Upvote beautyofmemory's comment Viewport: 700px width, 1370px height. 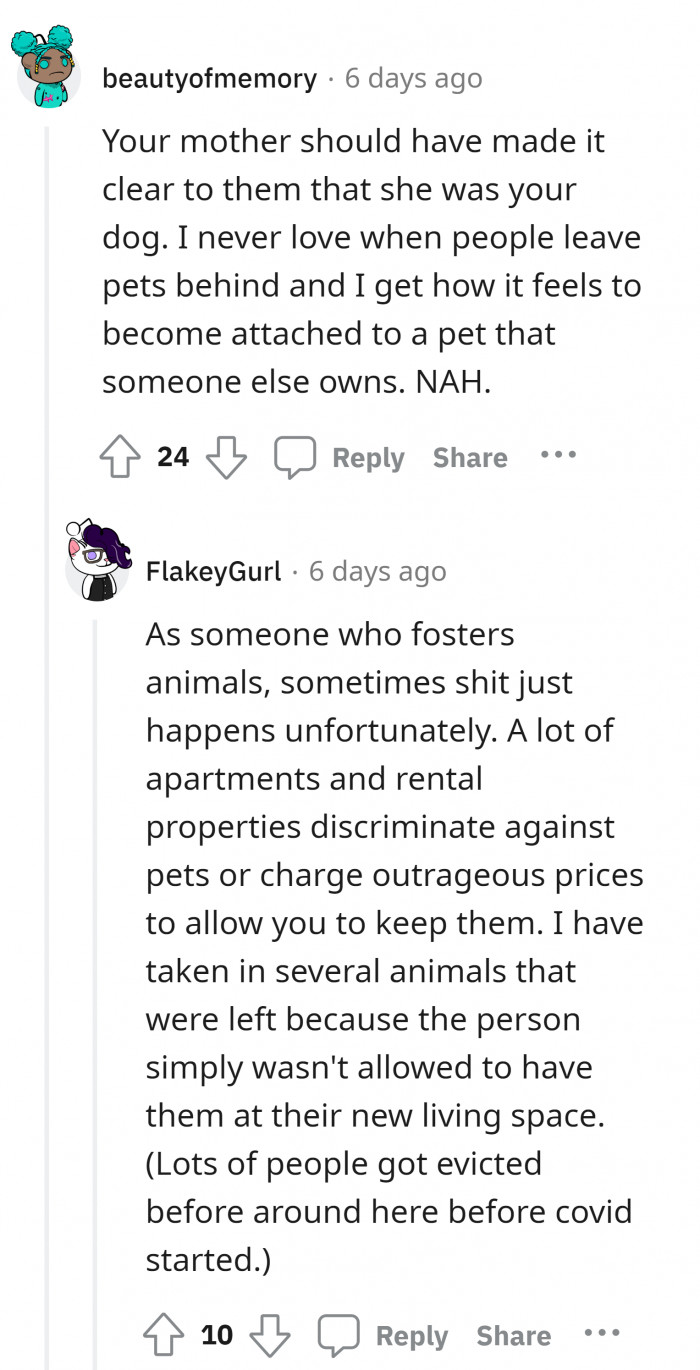click(x=122, y=456)
